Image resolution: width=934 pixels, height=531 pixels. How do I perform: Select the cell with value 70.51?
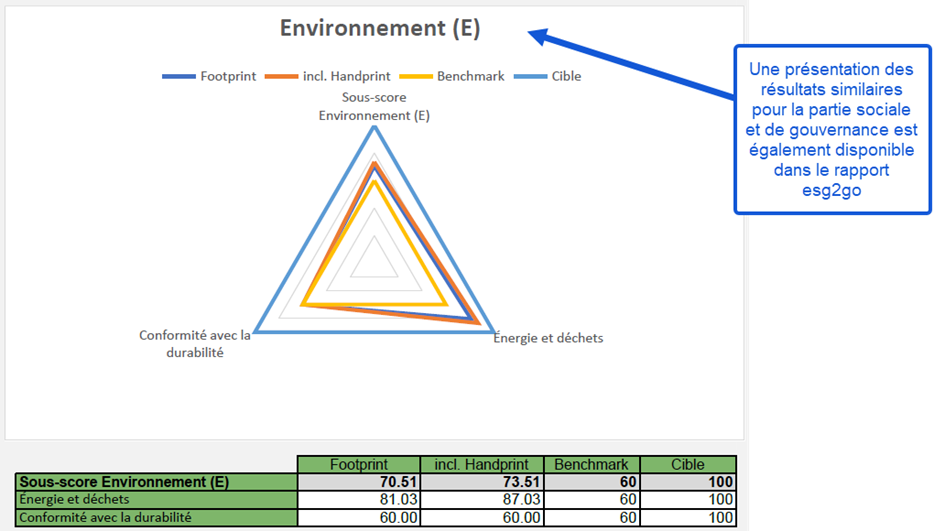[x=358, y=482]
